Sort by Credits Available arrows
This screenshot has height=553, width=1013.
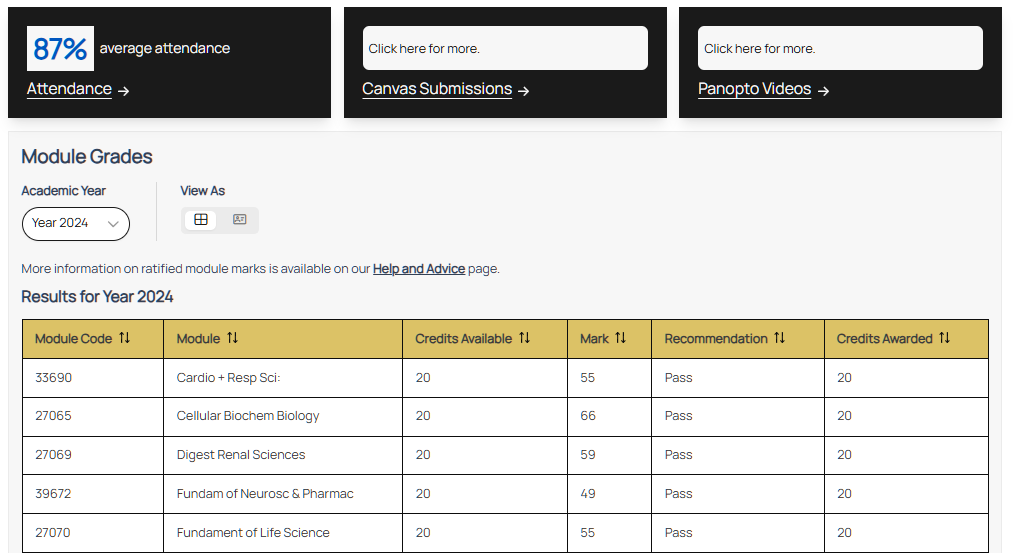tap(525, 338)
